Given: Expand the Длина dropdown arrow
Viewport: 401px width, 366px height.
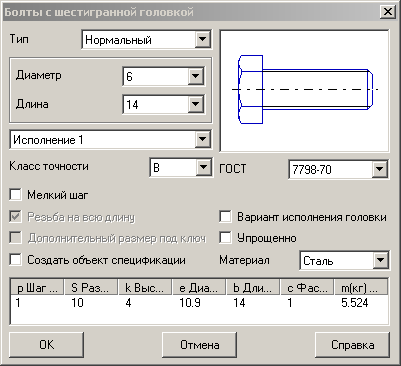Looking at the screenshot, I should coord(196,105).
